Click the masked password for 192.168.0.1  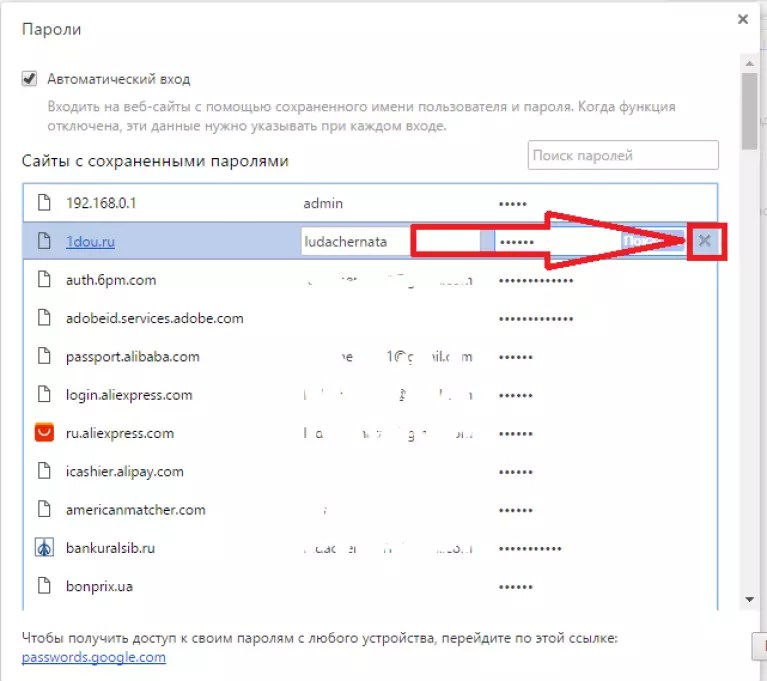click(513, 204)
